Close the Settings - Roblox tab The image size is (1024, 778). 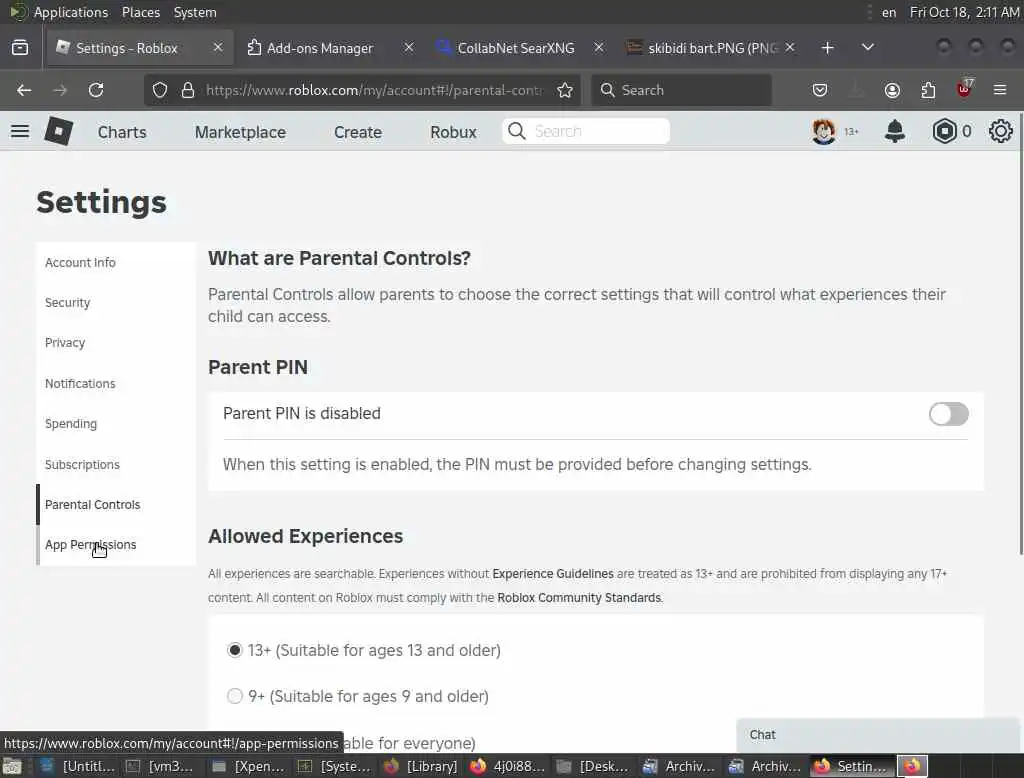pyautogui.click(x=218, y=47)
